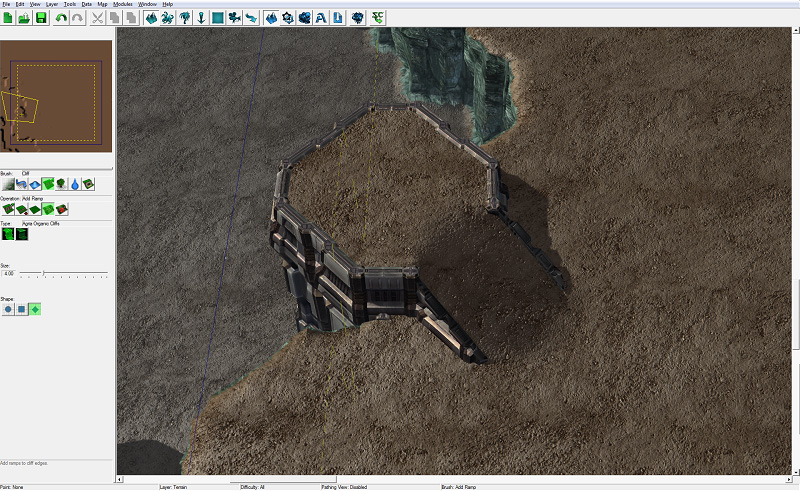Select the Height brush
The image size is (800, 491).
click(x=35, y=184)
